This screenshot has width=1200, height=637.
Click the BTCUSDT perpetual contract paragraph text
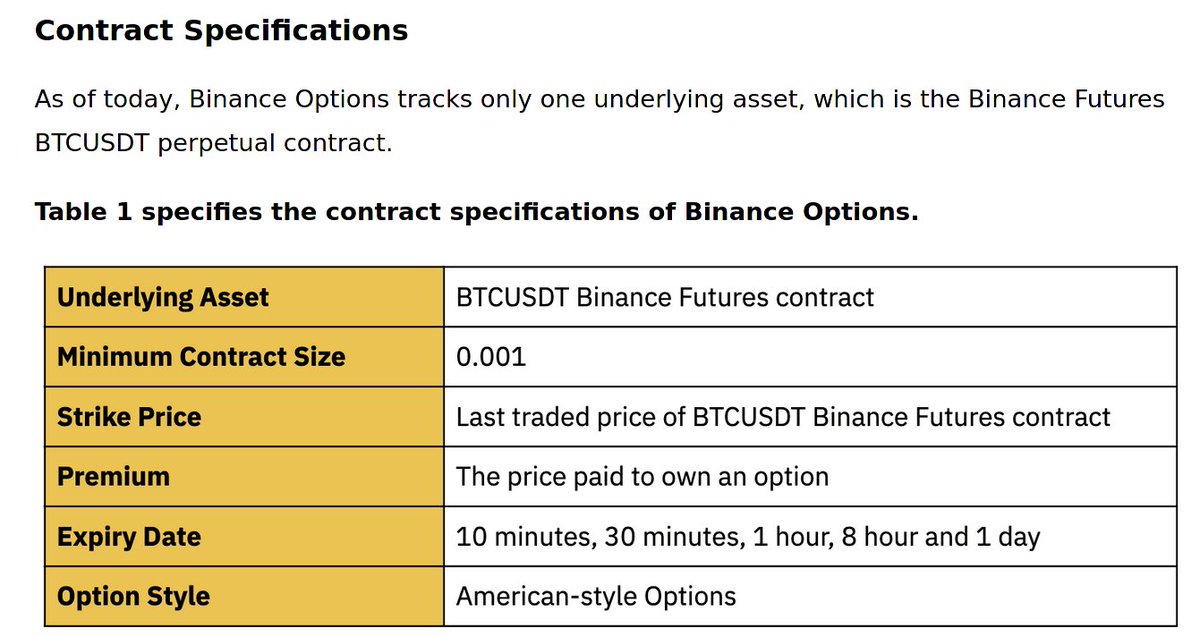tap(213, 143)
